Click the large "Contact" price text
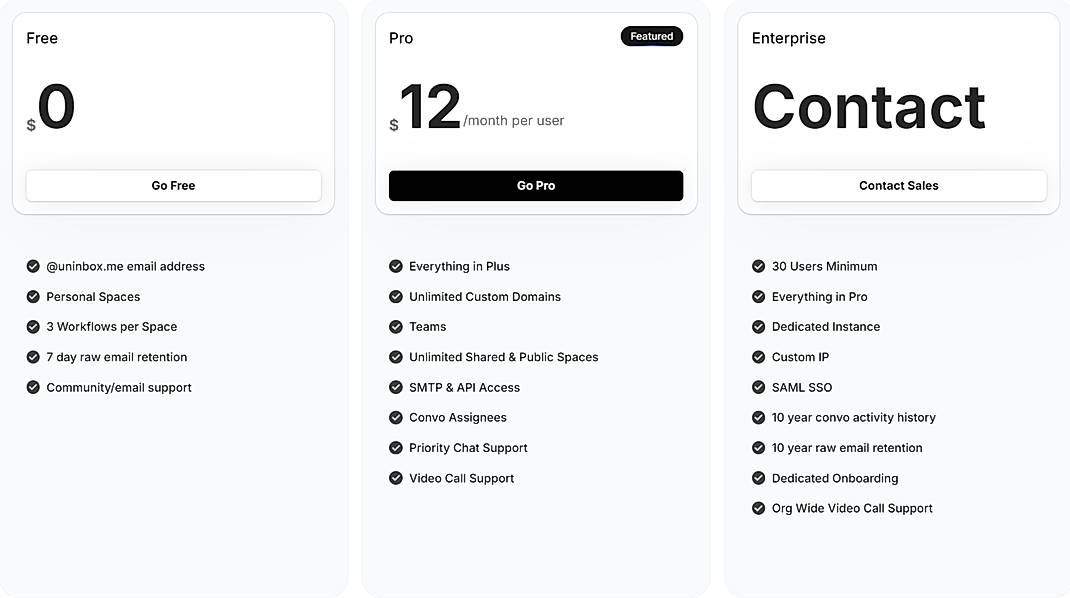Image resolution: width=1070 pixels, height=598 pixels. (868, 106)
